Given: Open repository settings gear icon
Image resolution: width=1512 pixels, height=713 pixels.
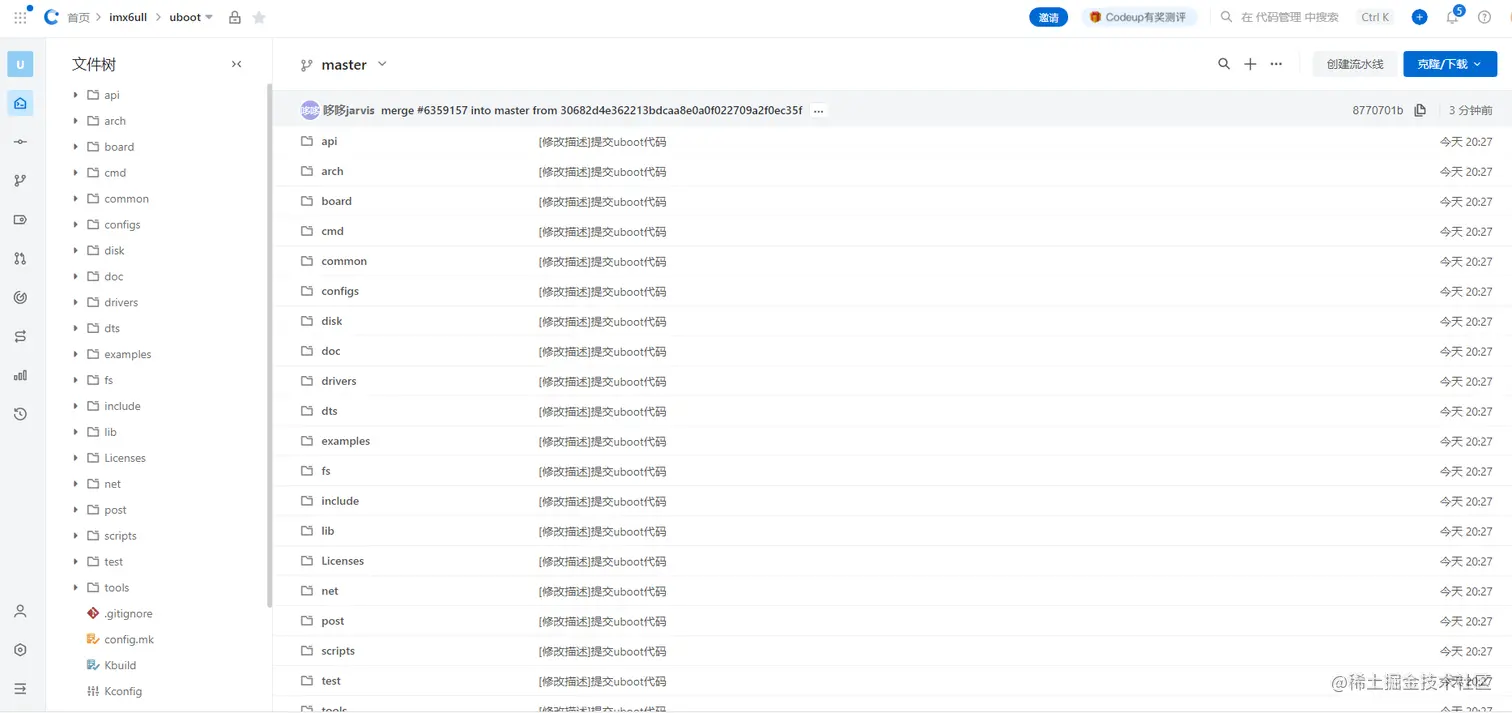Looking at the screenshot, I should pos(20,650).
